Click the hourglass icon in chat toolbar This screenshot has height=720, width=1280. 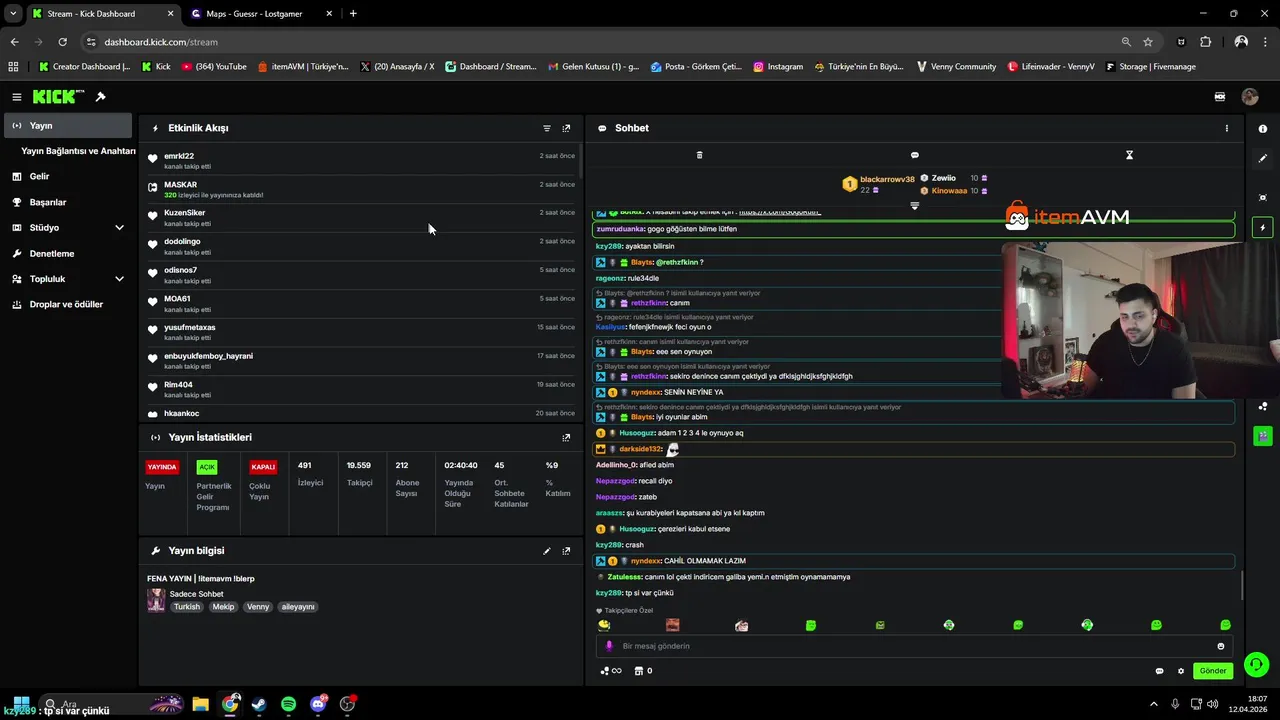pyautogui.click(x=1129, y=155)
